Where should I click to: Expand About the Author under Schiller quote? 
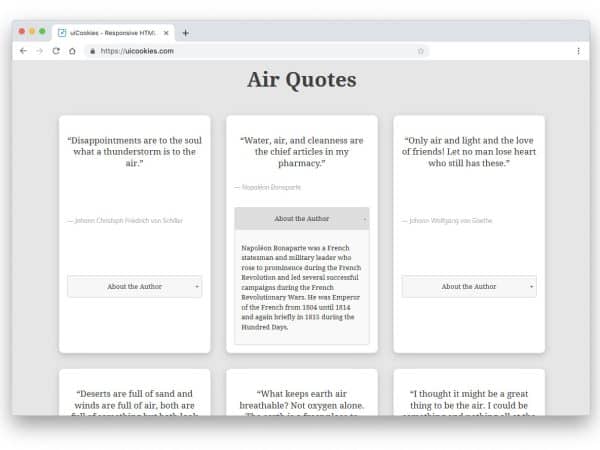(135, 287)
